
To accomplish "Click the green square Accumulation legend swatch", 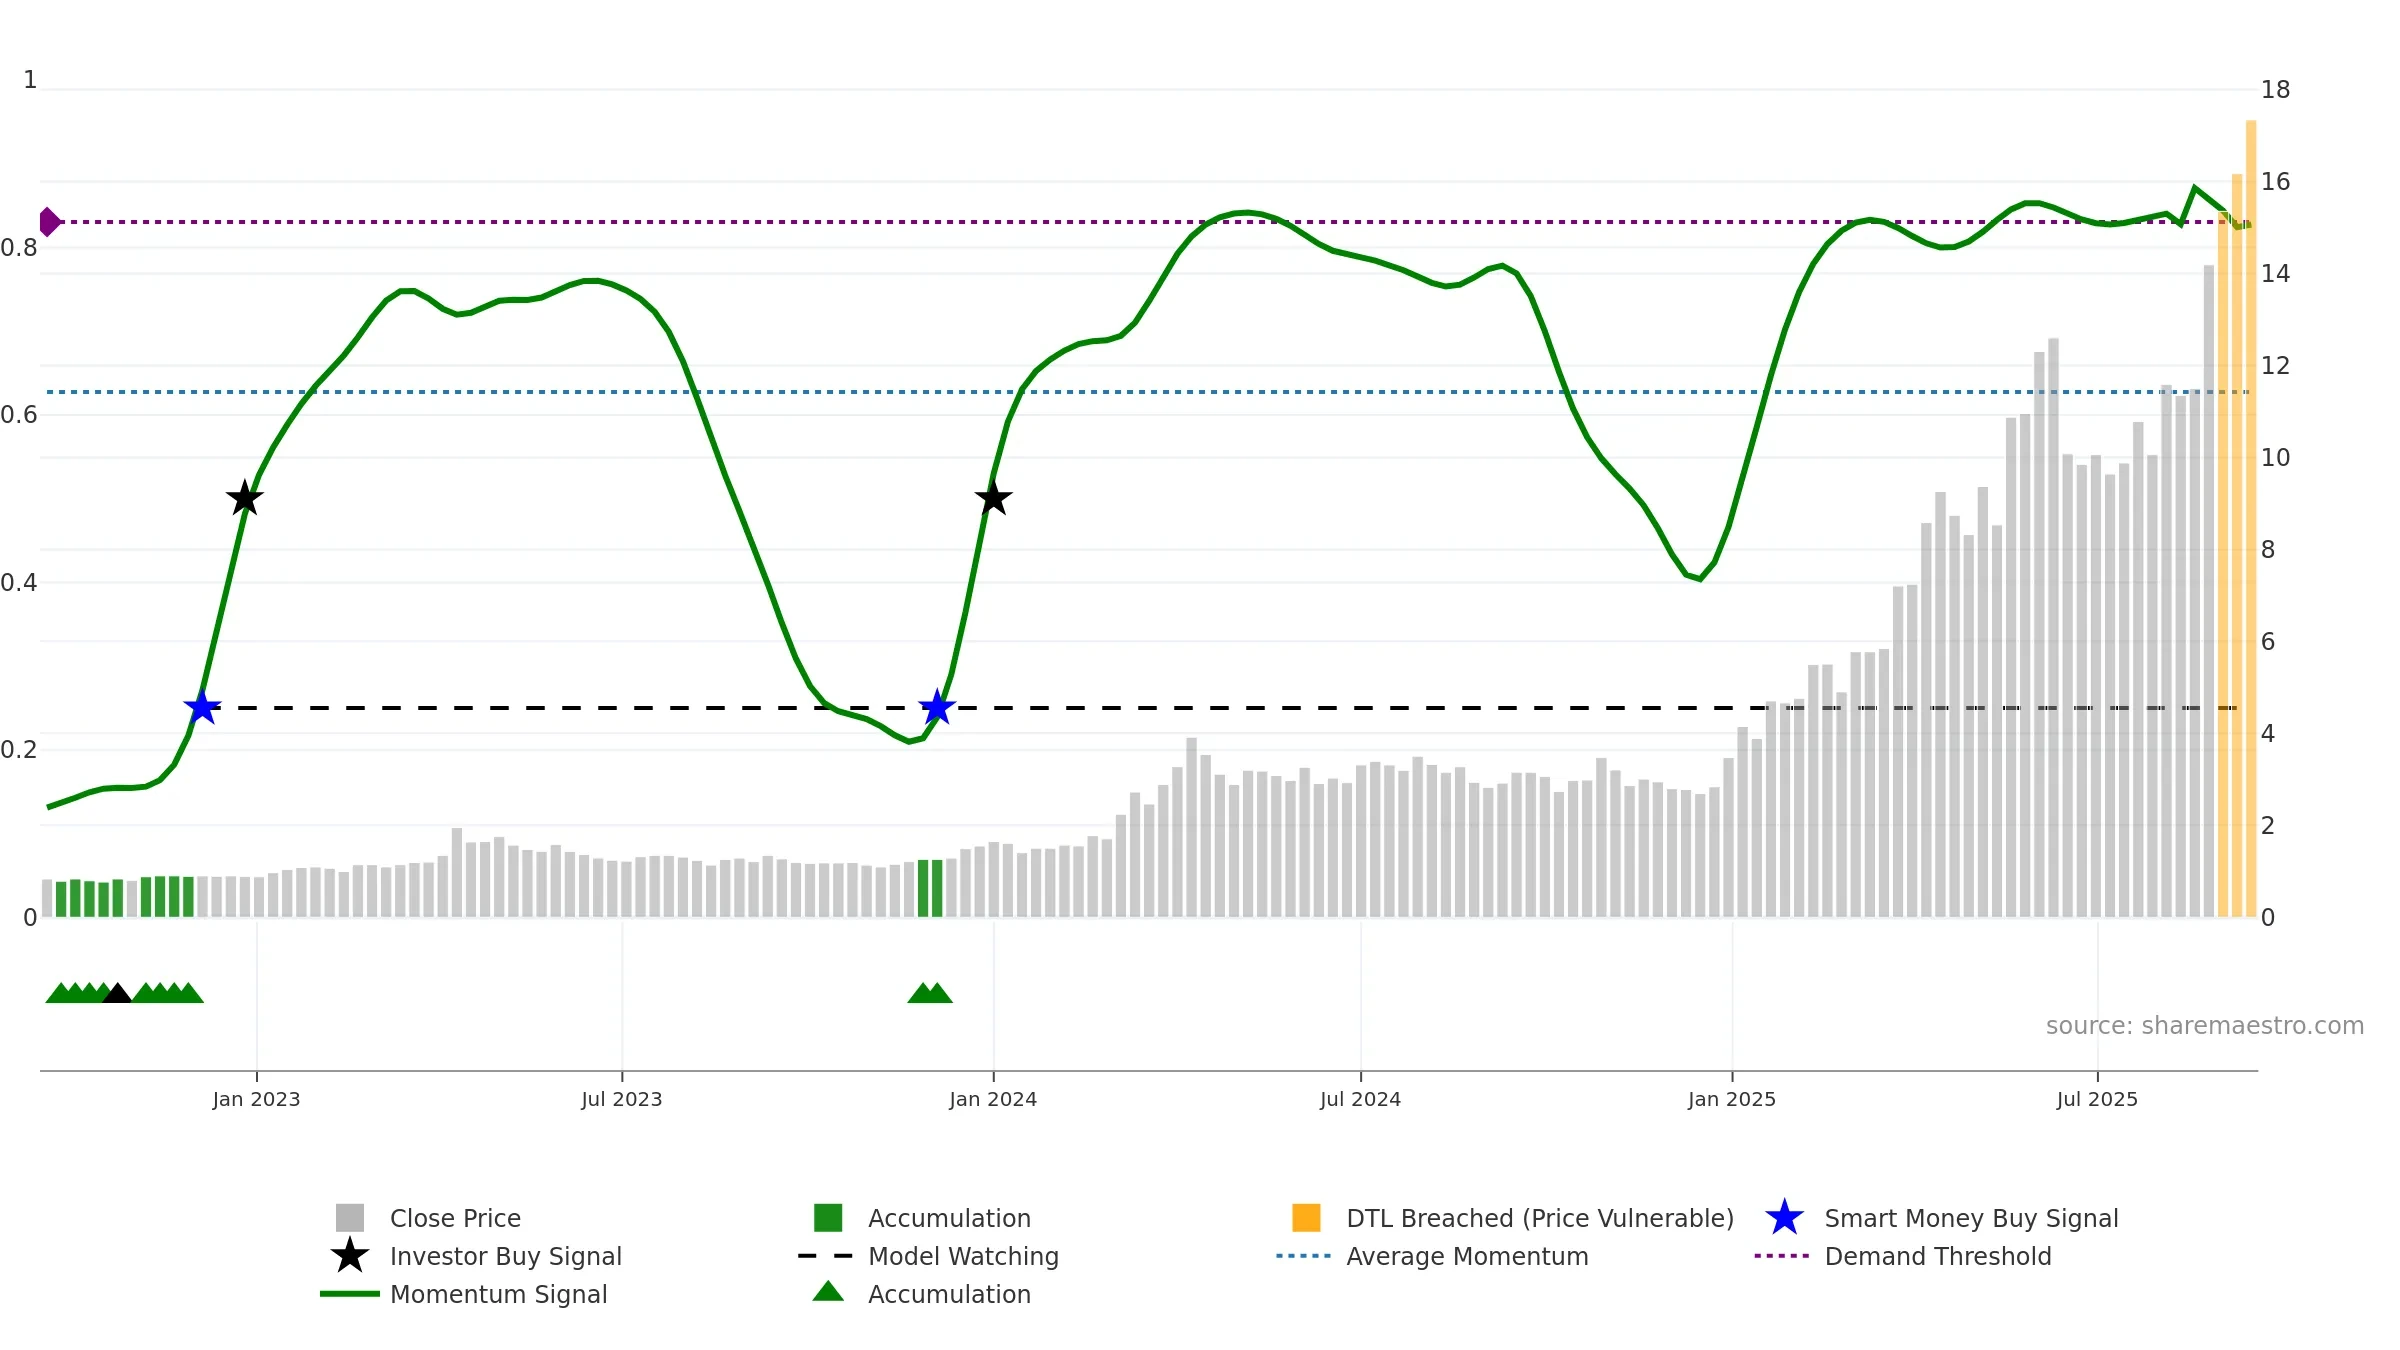I will (x=828, y=1218).
